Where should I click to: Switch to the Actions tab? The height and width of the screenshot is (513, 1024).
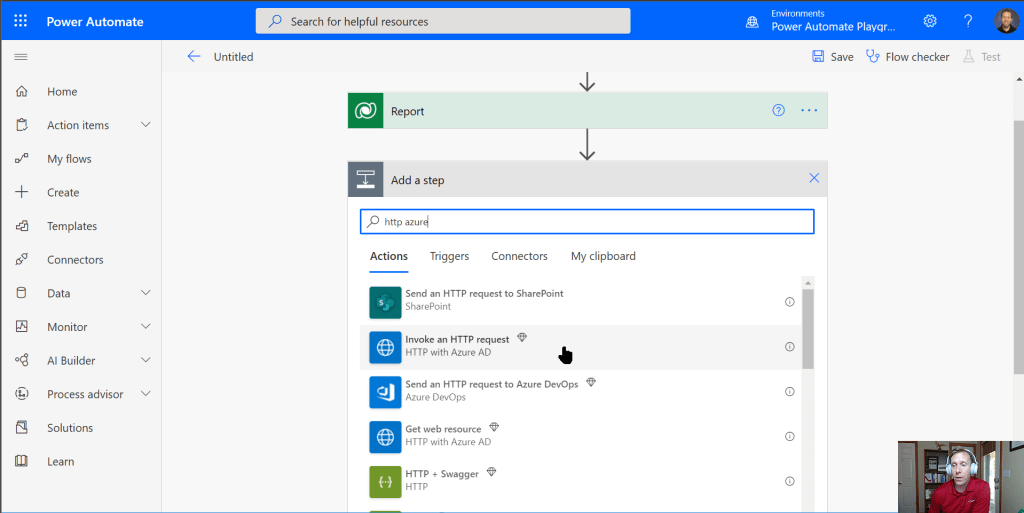pyautogui.click(x=389, y=256)
